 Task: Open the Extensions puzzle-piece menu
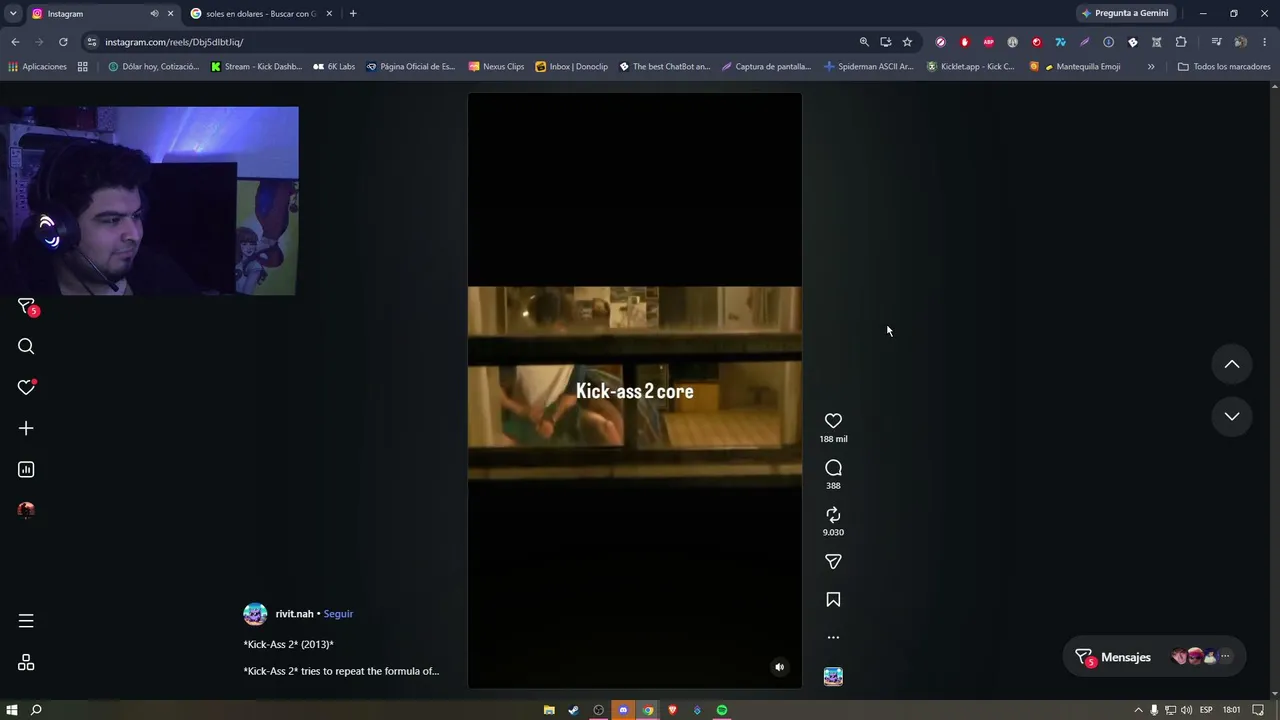click(x=1181, y=42)
